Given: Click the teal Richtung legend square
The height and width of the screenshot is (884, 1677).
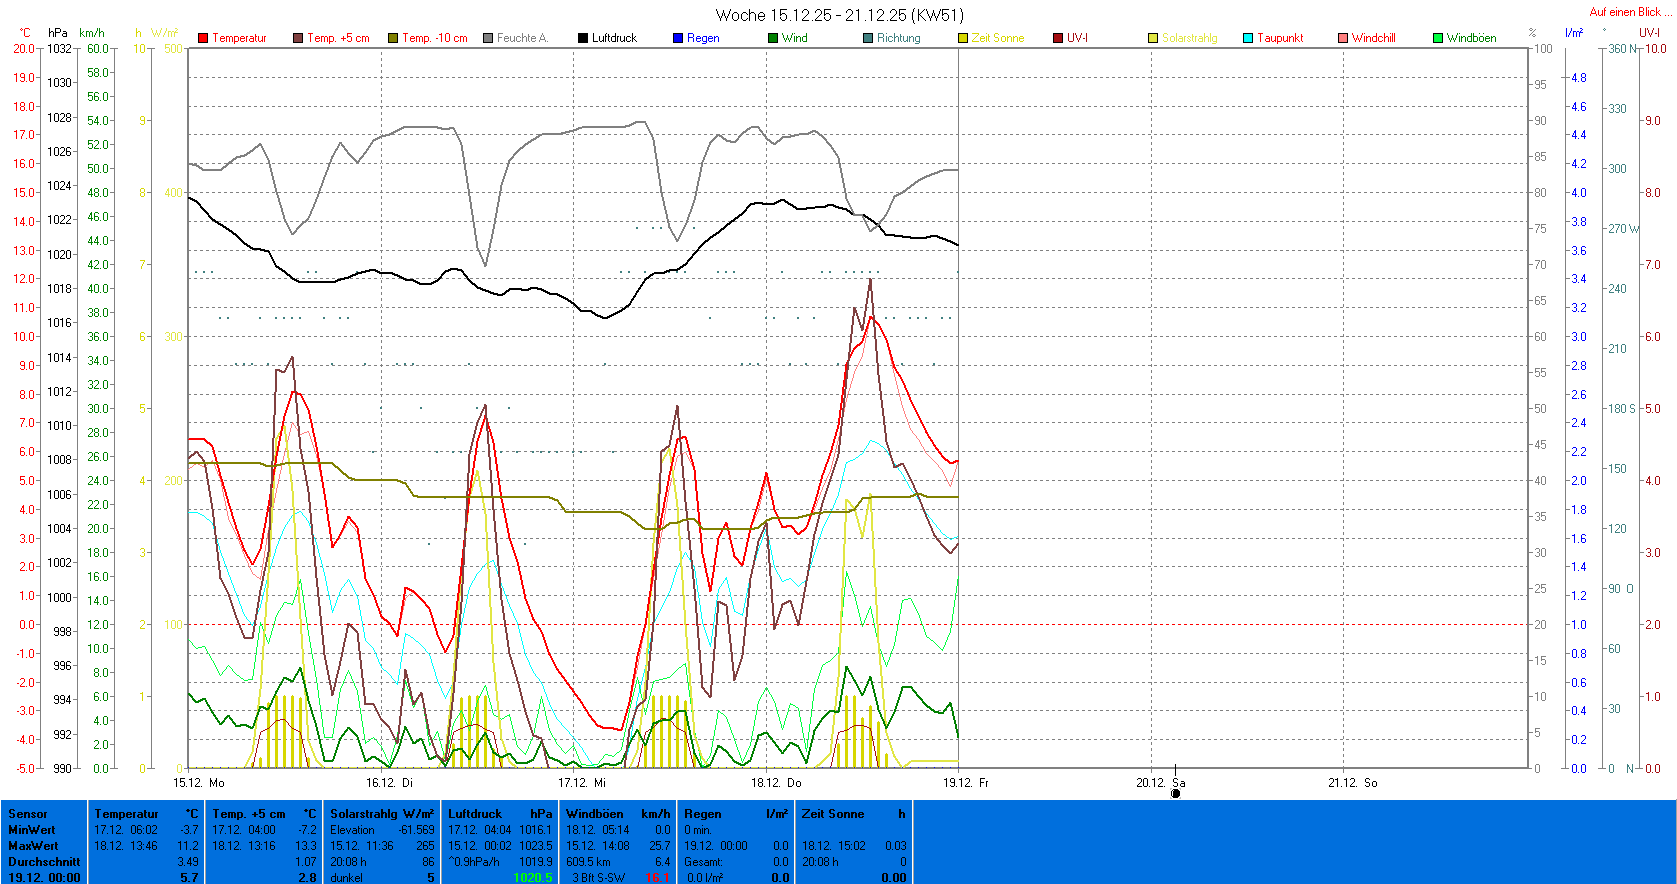Looking at the screenshot, I should click(868, 38).
